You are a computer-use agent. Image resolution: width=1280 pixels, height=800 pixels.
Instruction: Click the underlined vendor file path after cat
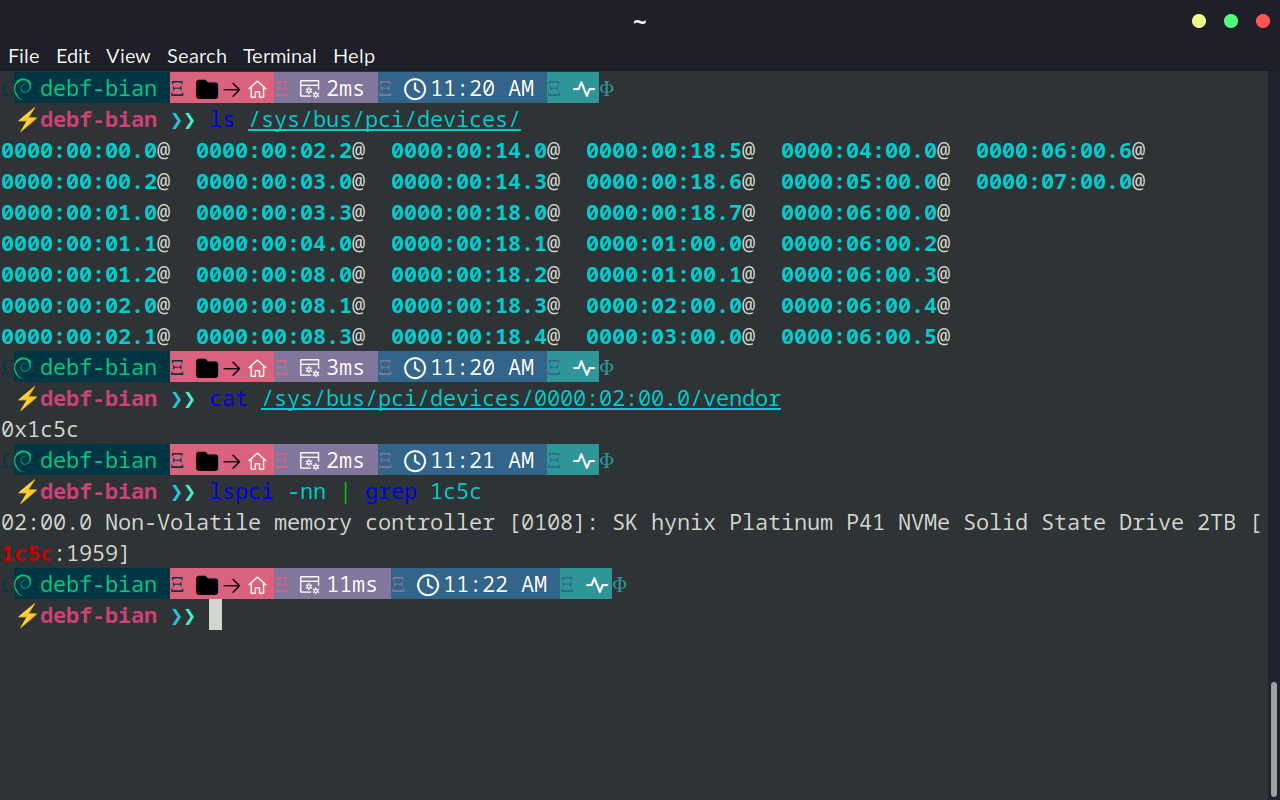(x=520, y=399)
